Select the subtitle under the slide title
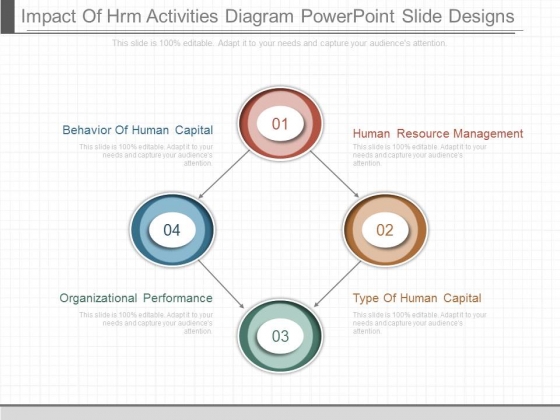Image resolution: width=560 pixels, height=420 pixels. coord(279,43)
